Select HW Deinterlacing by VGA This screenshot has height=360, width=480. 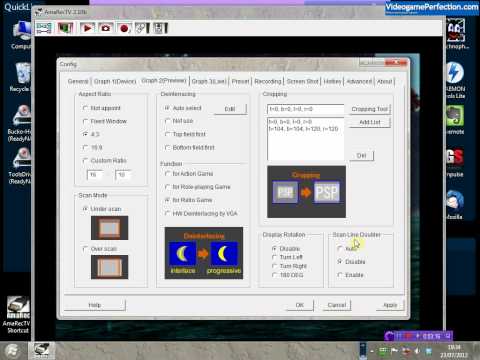[201, 213]
